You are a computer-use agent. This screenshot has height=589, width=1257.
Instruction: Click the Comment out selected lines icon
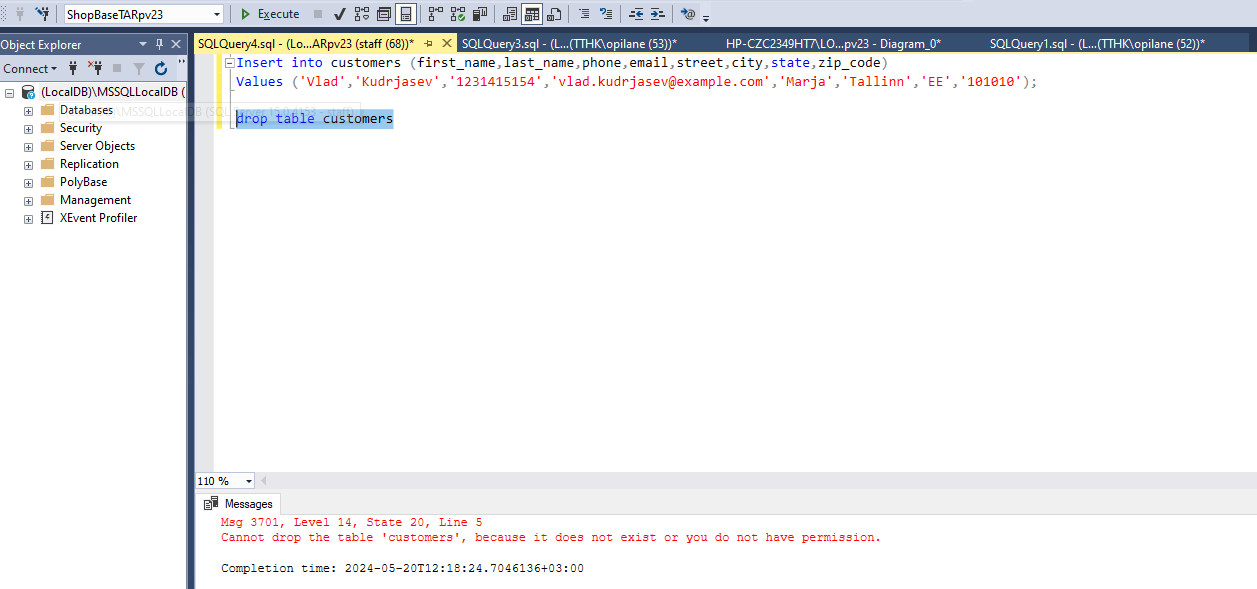[x=584, y=14]
